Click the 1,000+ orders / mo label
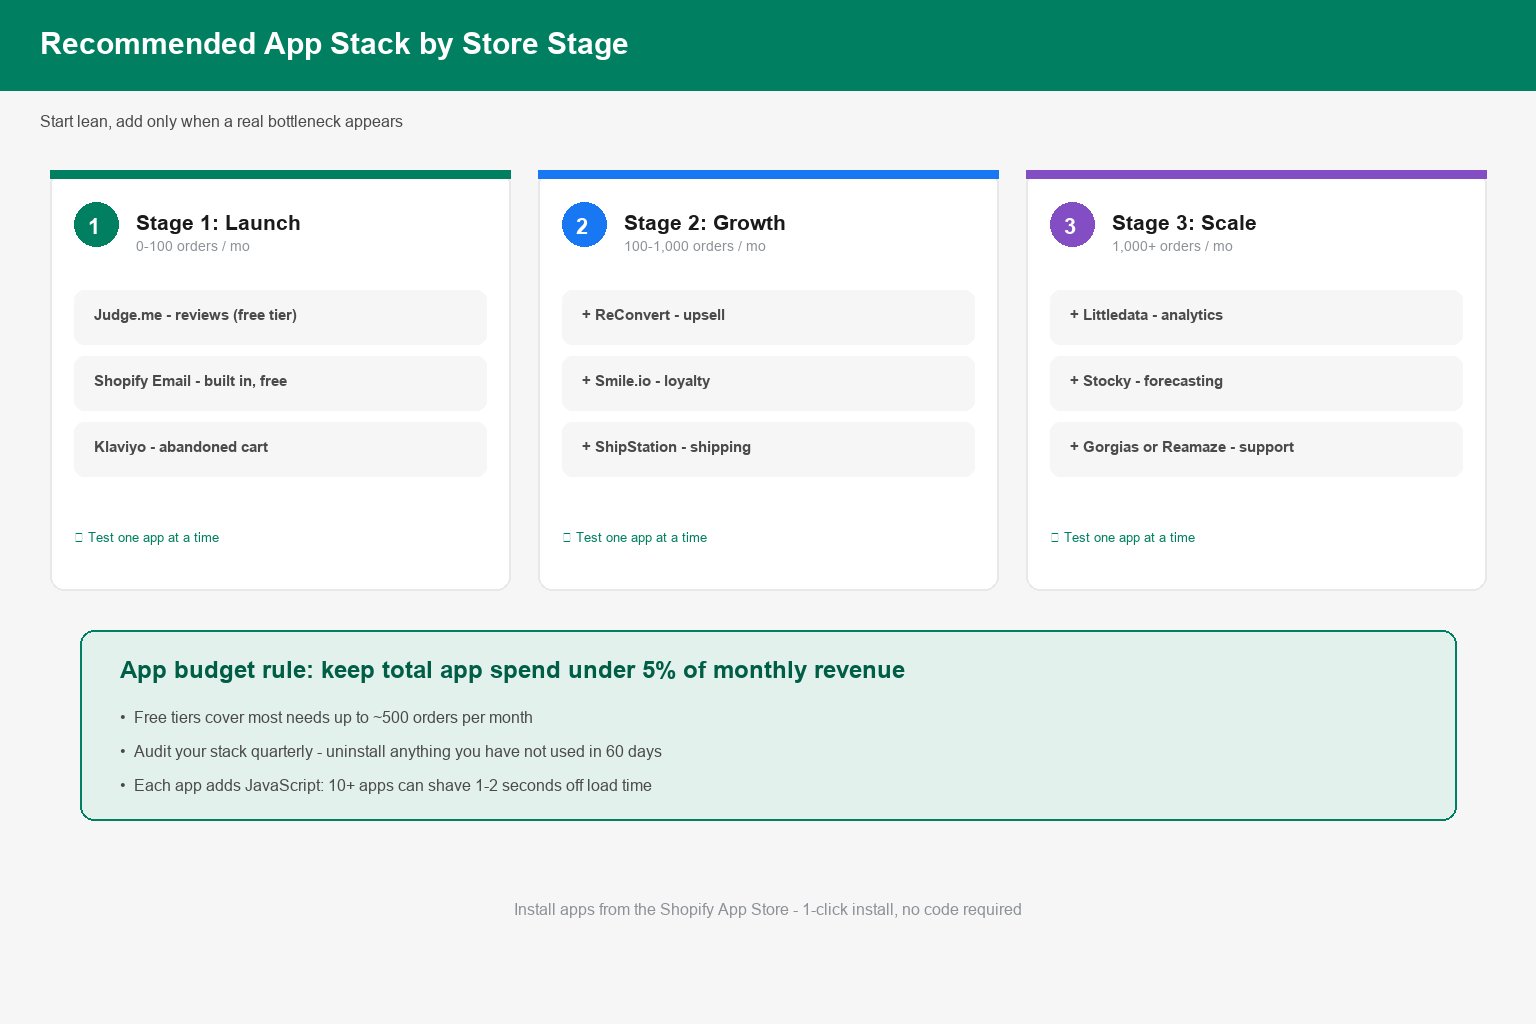The image size is (1536, 1024). (x=1172, y=246)
